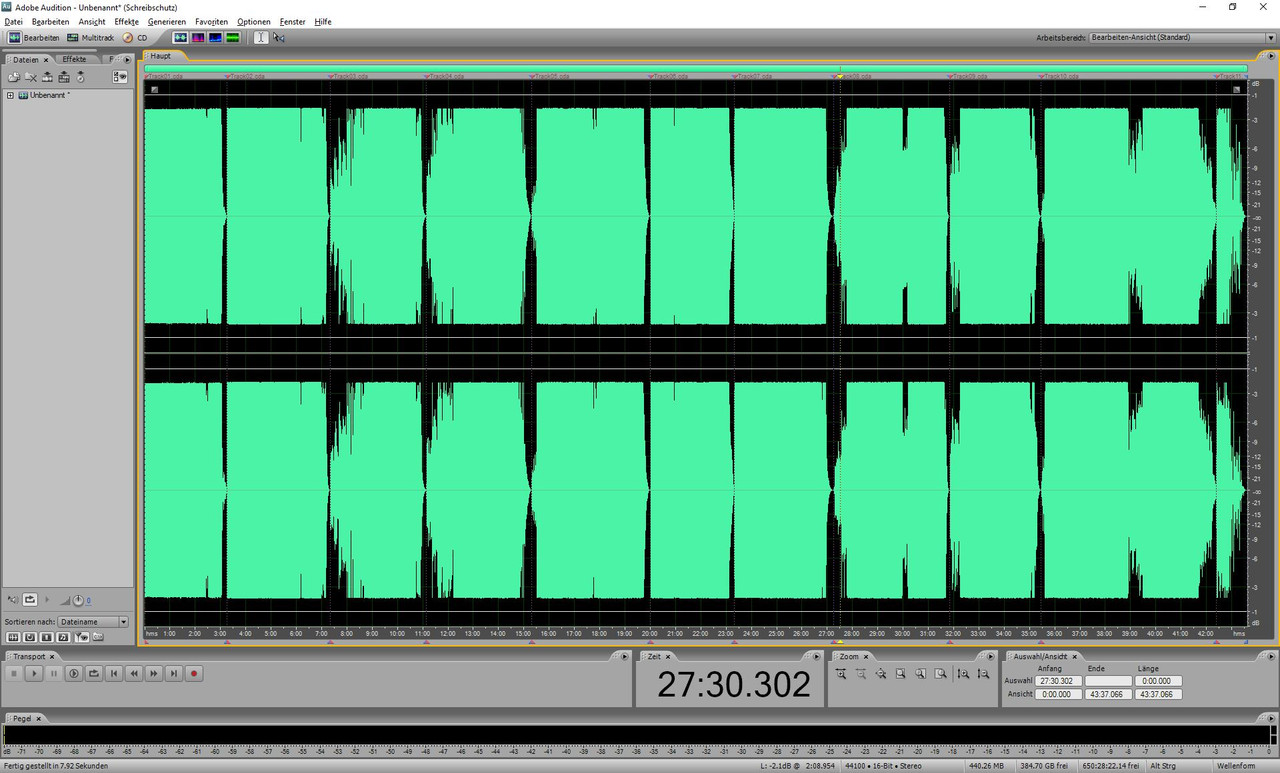1280x773 pixels.
Task: Switch to Multitrack view
Action: [x=90, y=37]
